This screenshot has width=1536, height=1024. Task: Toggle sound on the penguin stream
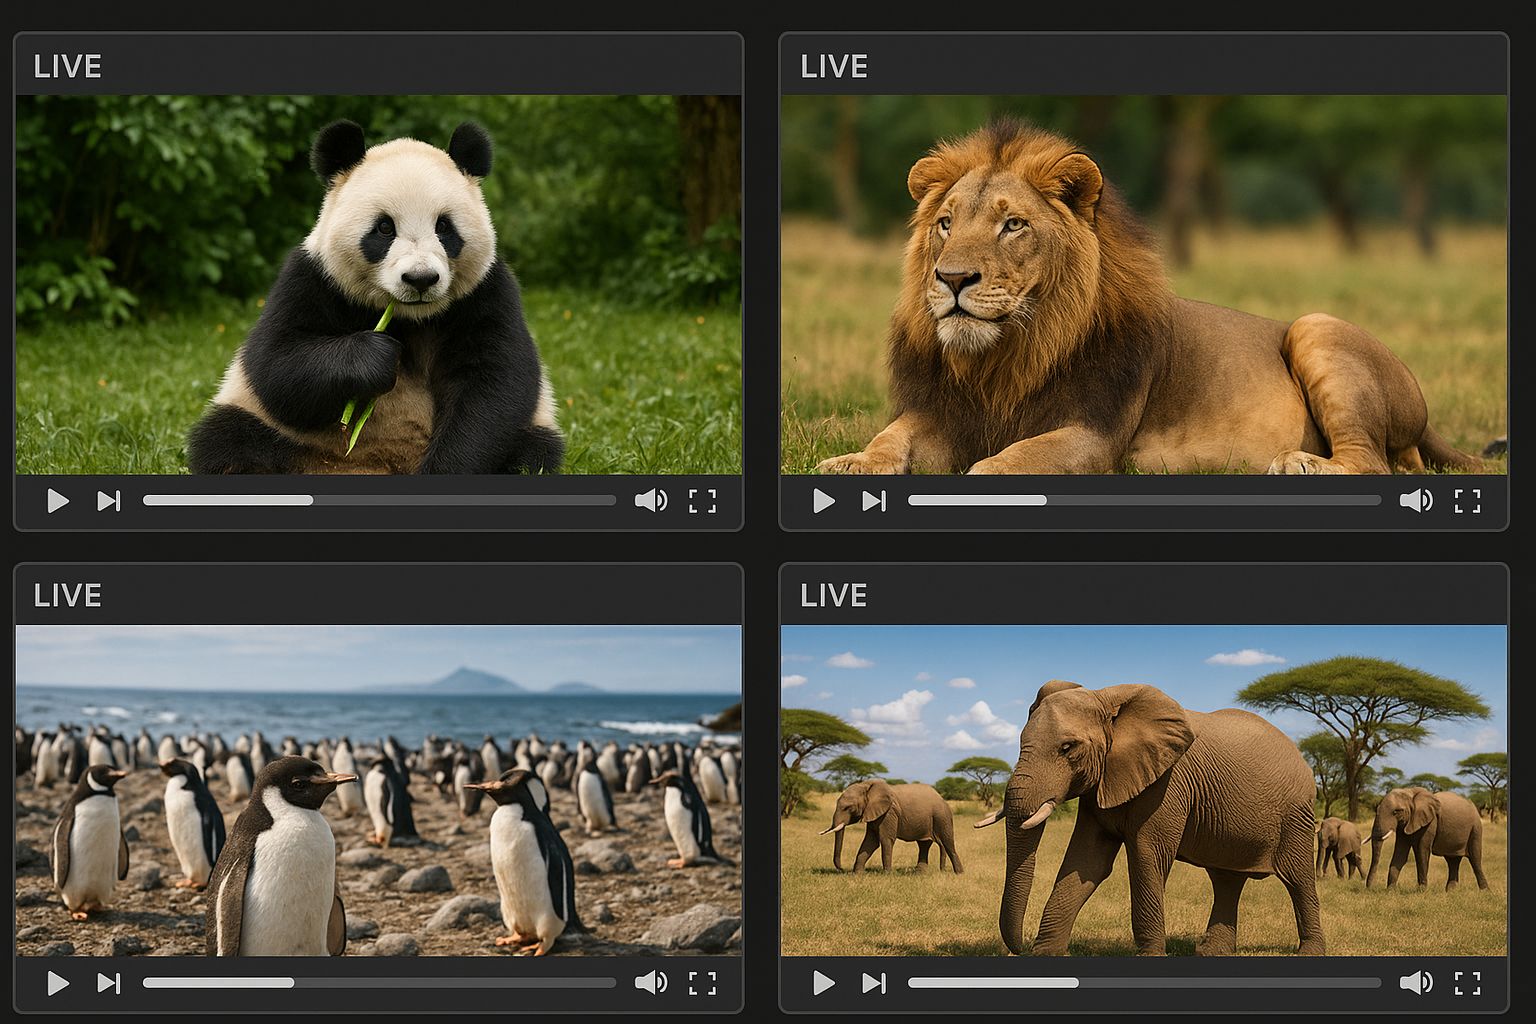[650, 983]
